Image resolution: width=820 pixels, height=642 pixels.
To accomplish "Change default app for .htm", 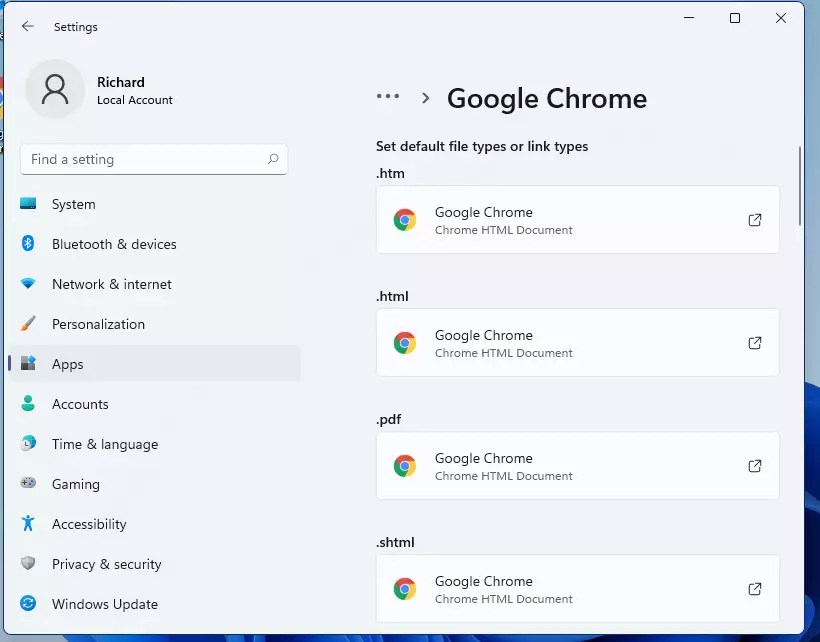I will tap(577, 220).
